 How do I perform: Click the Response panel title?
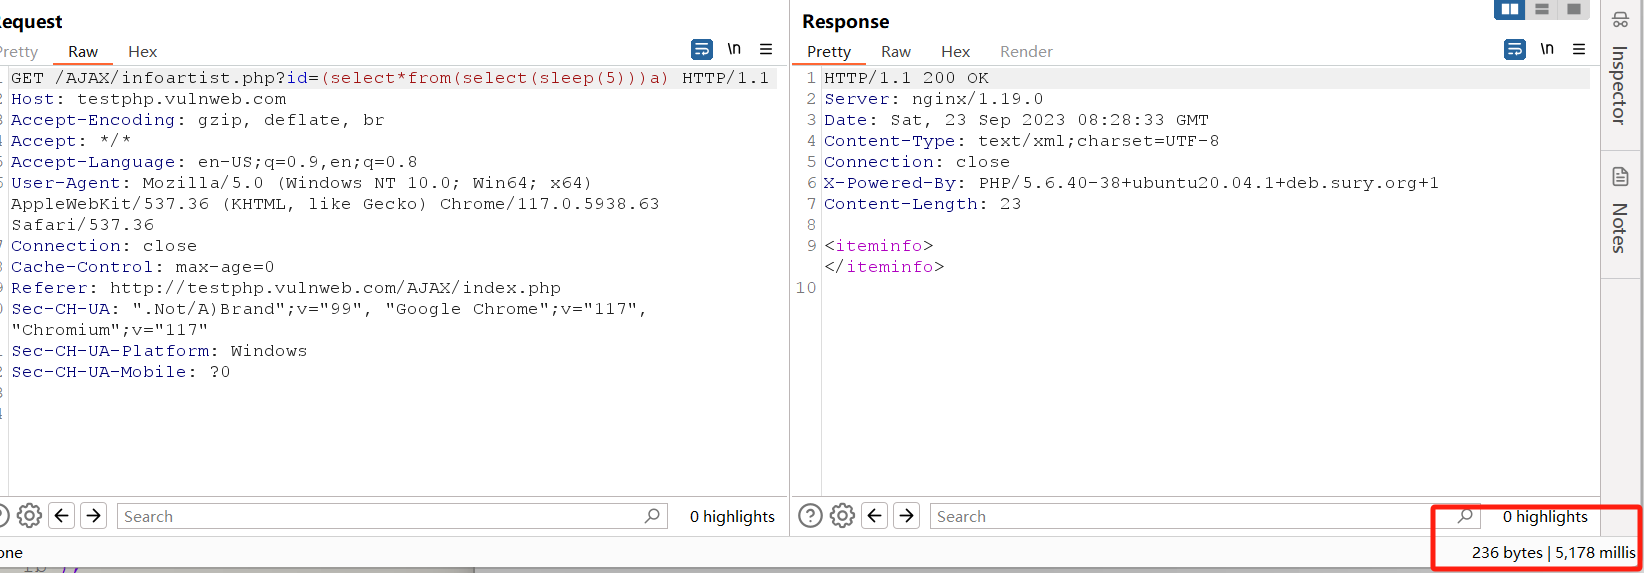pos(845,22)
